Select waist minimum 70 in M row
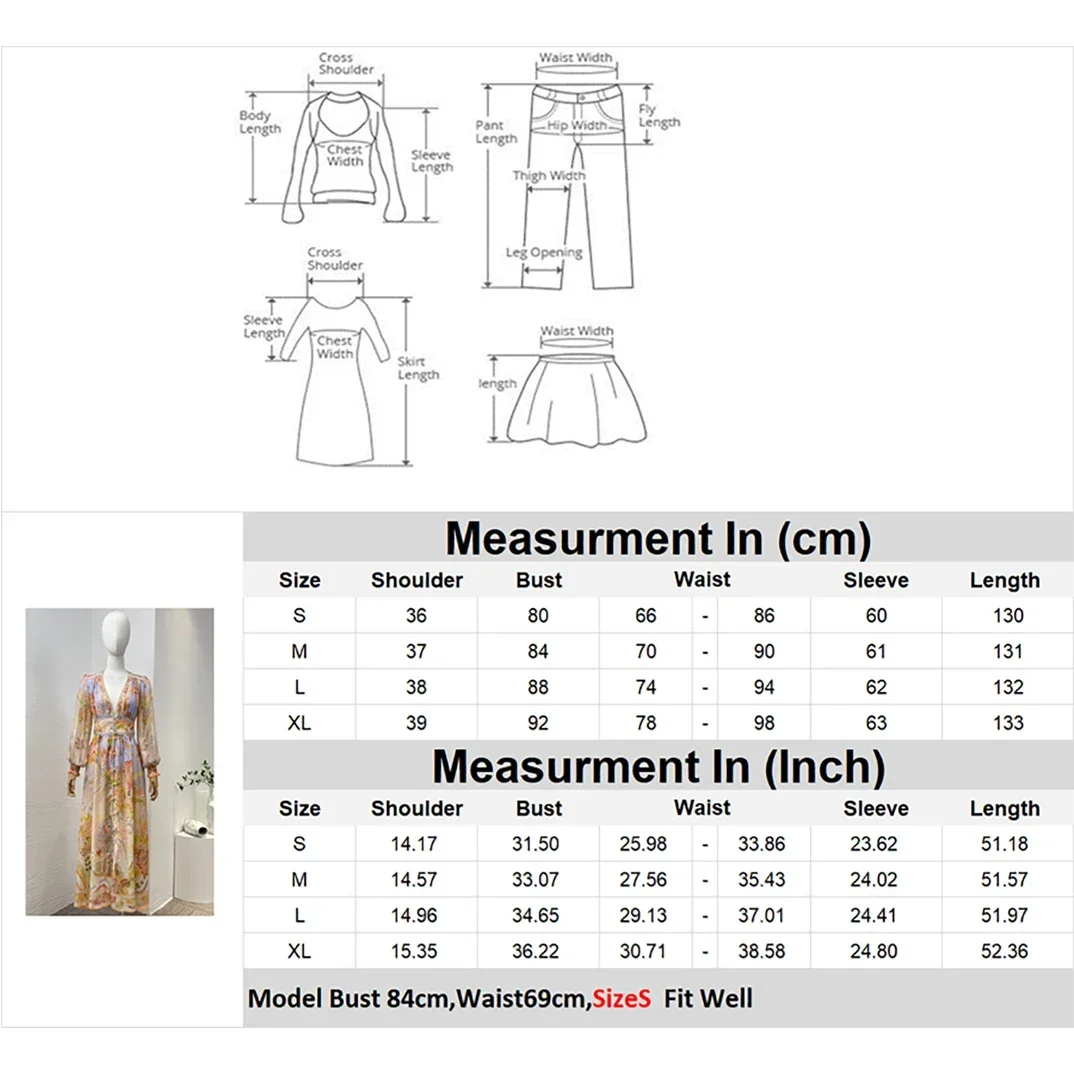This screenshot has height=1074, width=1074. click(x=646, y=651)
